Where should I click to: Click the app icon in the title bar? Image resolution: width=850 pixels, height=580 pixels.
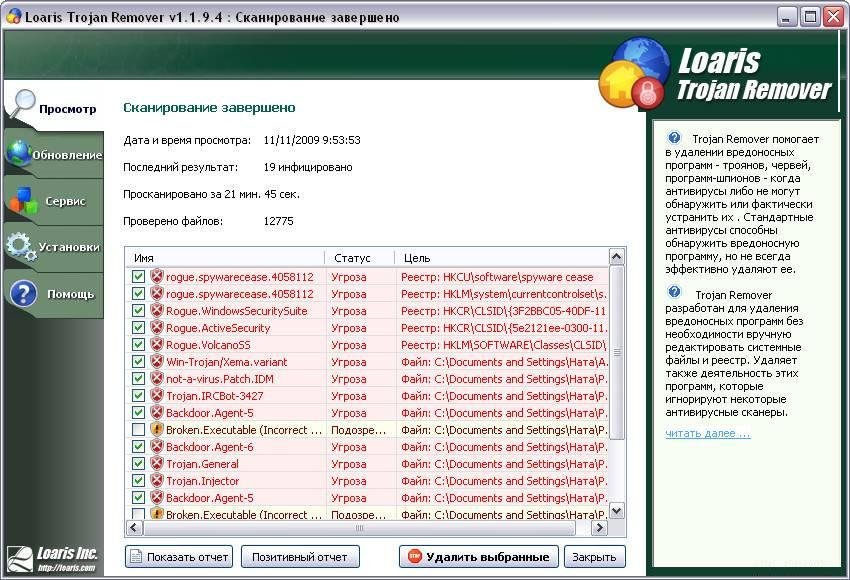pyautogui.click(x=14, y=17)
